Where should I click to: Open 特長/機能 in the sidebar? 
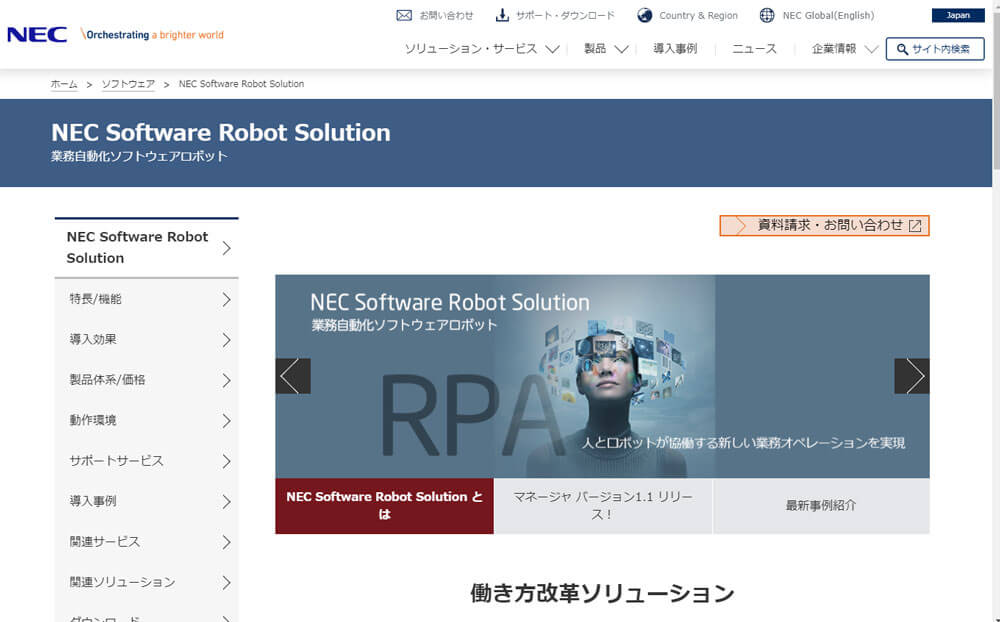[x=146, y=299]
